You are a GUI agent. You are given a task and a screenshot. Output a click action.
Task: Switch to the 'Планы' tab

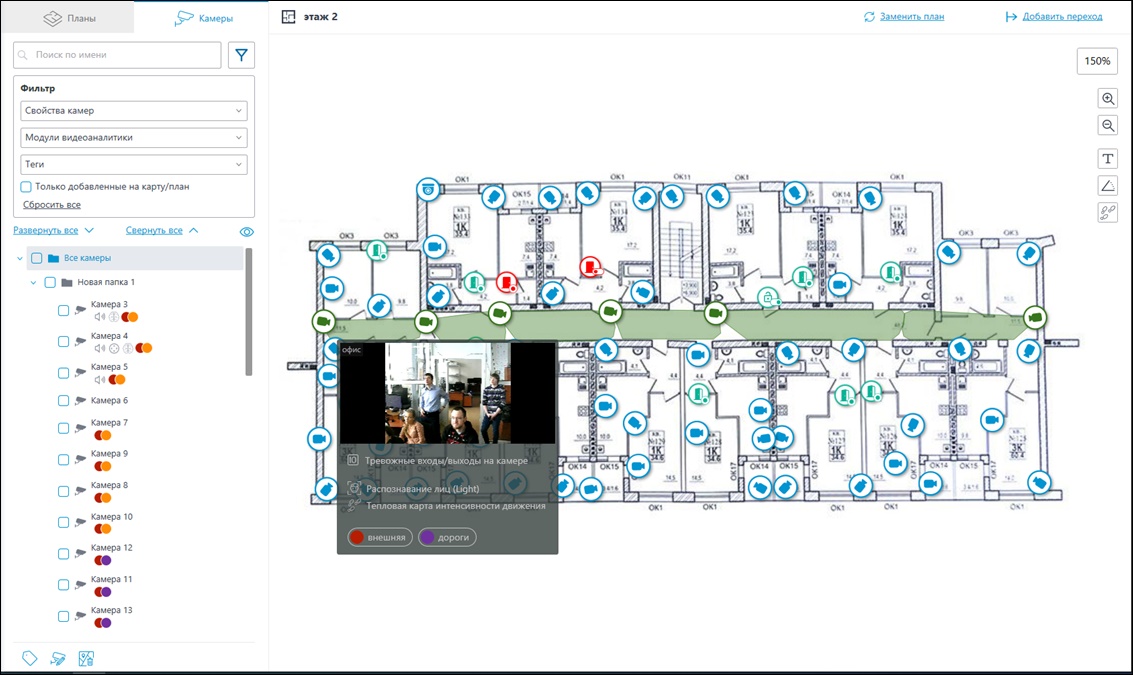pos(67,18)
